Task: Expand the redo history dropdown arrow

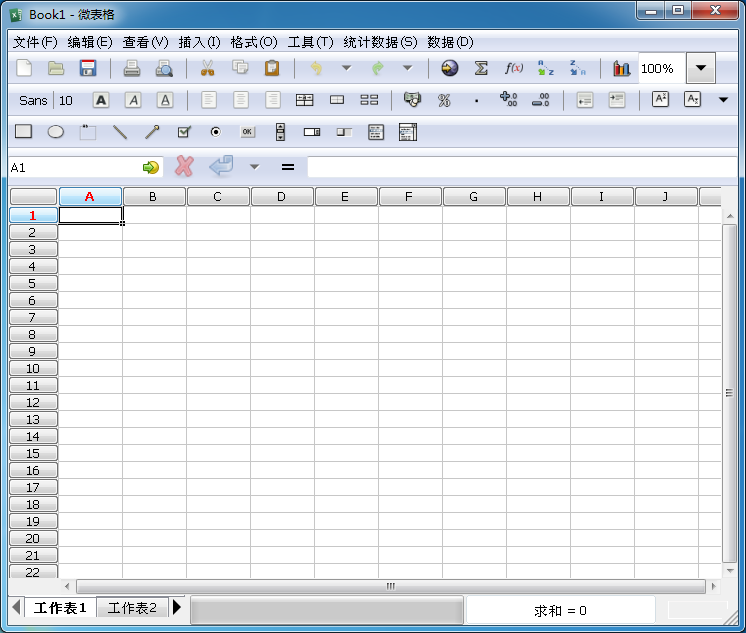Action: coord(407,69)
